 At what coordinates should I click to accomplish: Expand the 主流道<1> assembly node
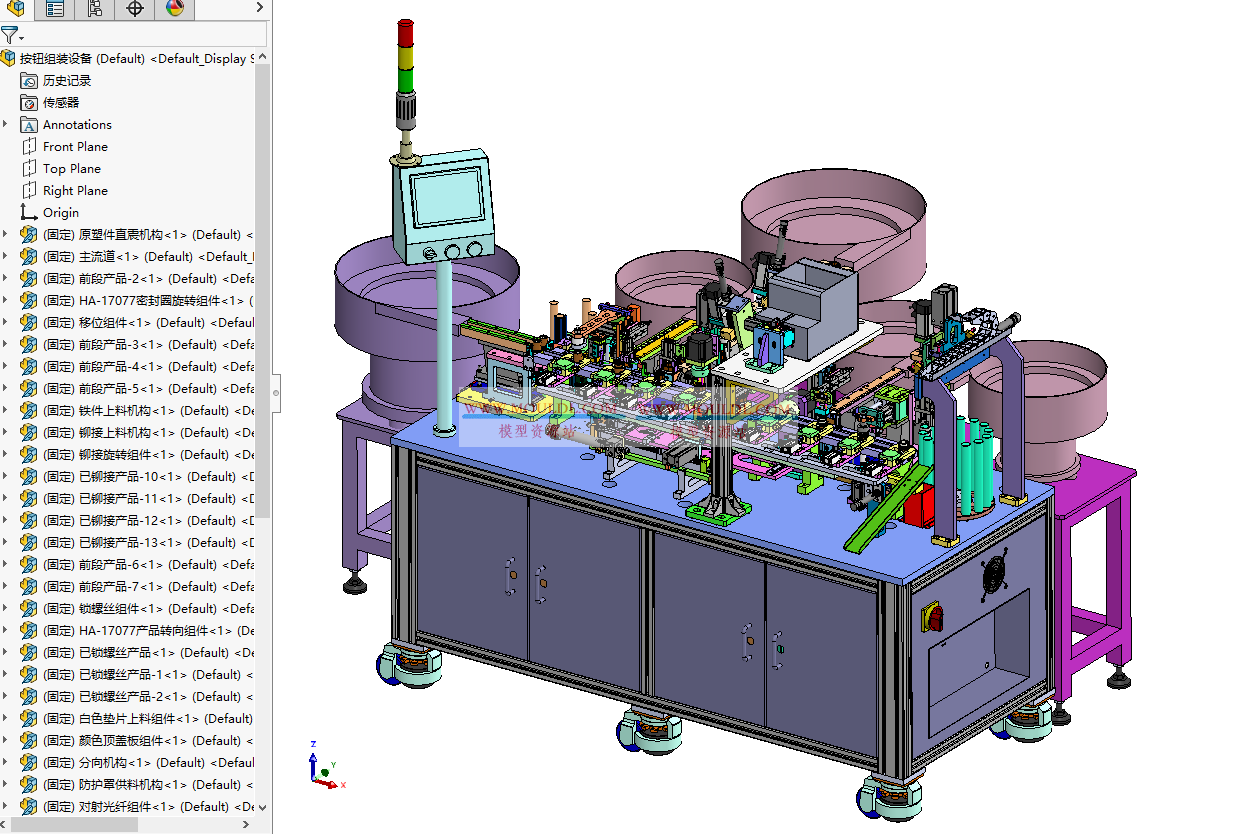[x=6, y=256]
